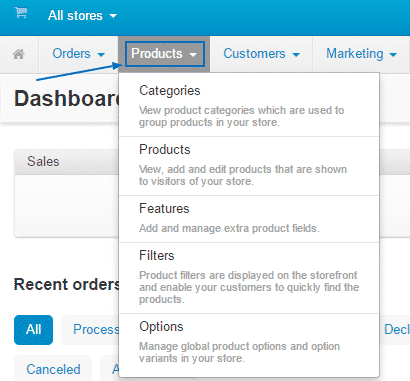Show All recent orders
The height and width of the screenshot is (381, 410).
pyautogui.click(x=33, y=330)
